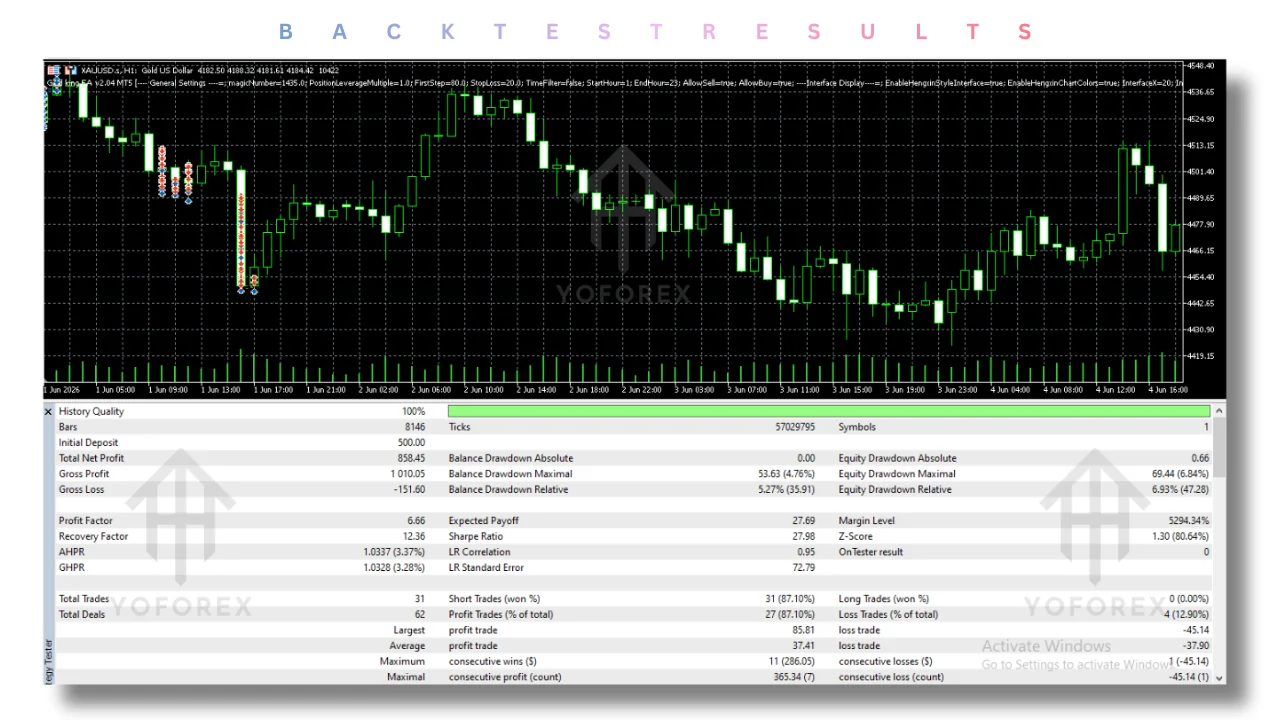The height and width of the screenshot is (720, 1280).
Task: Click the Balance Drawdown Maximal value 53.63 (4.76%)
Action: pyautogui.click(x=787, y=474)
